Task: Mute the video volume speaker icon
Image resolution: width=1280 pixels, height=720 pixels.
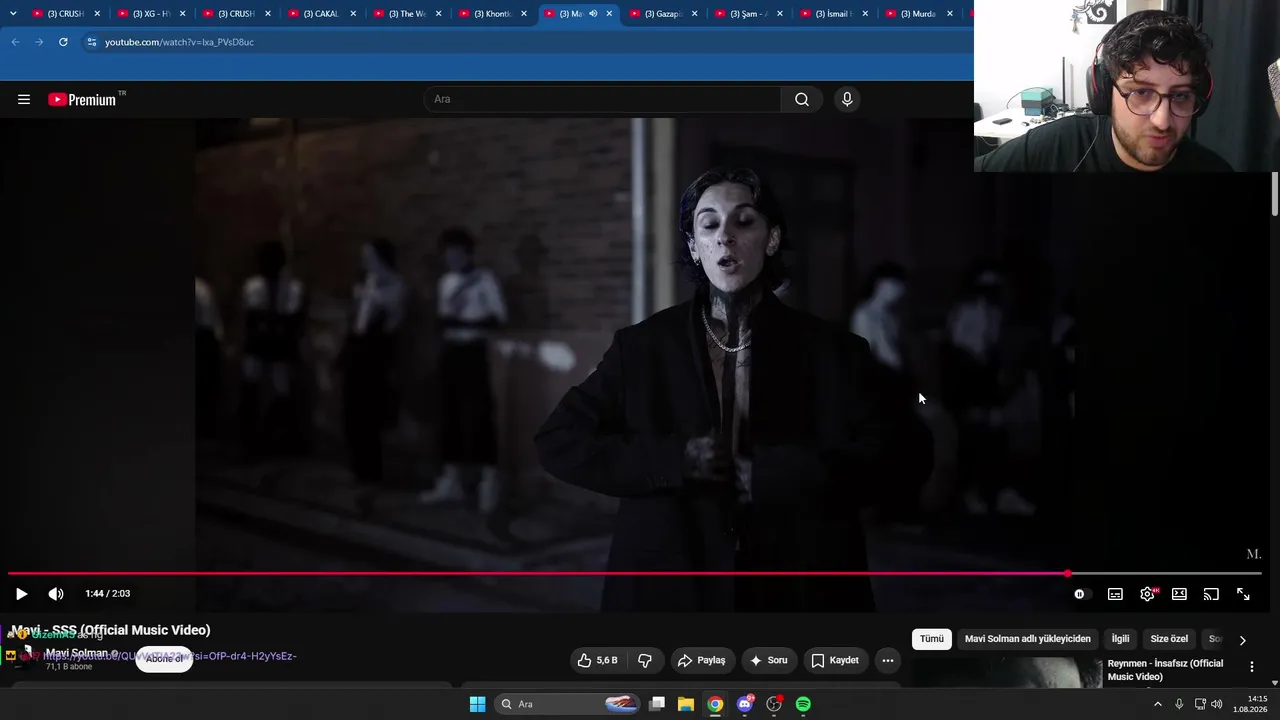Action: (x=56, y=594)
